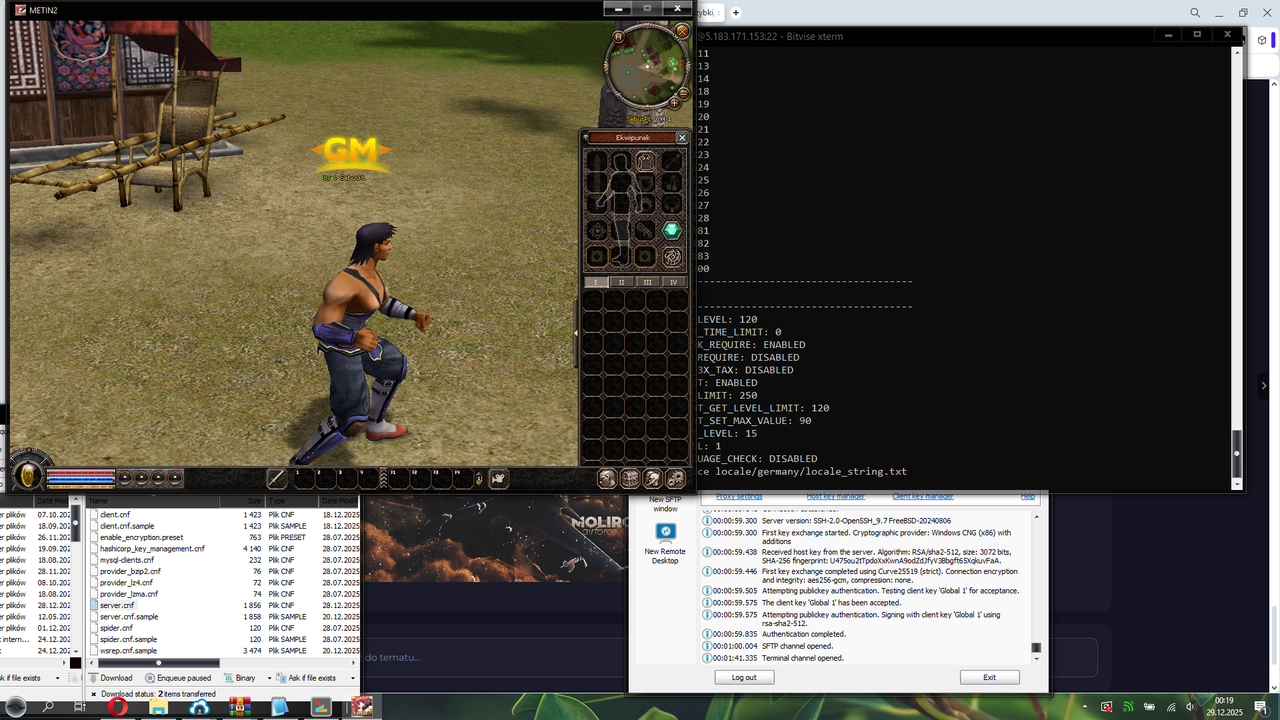Sort file list by Name column header
The width and height of the screenshot is (1280, 720).
click(153, 501)
